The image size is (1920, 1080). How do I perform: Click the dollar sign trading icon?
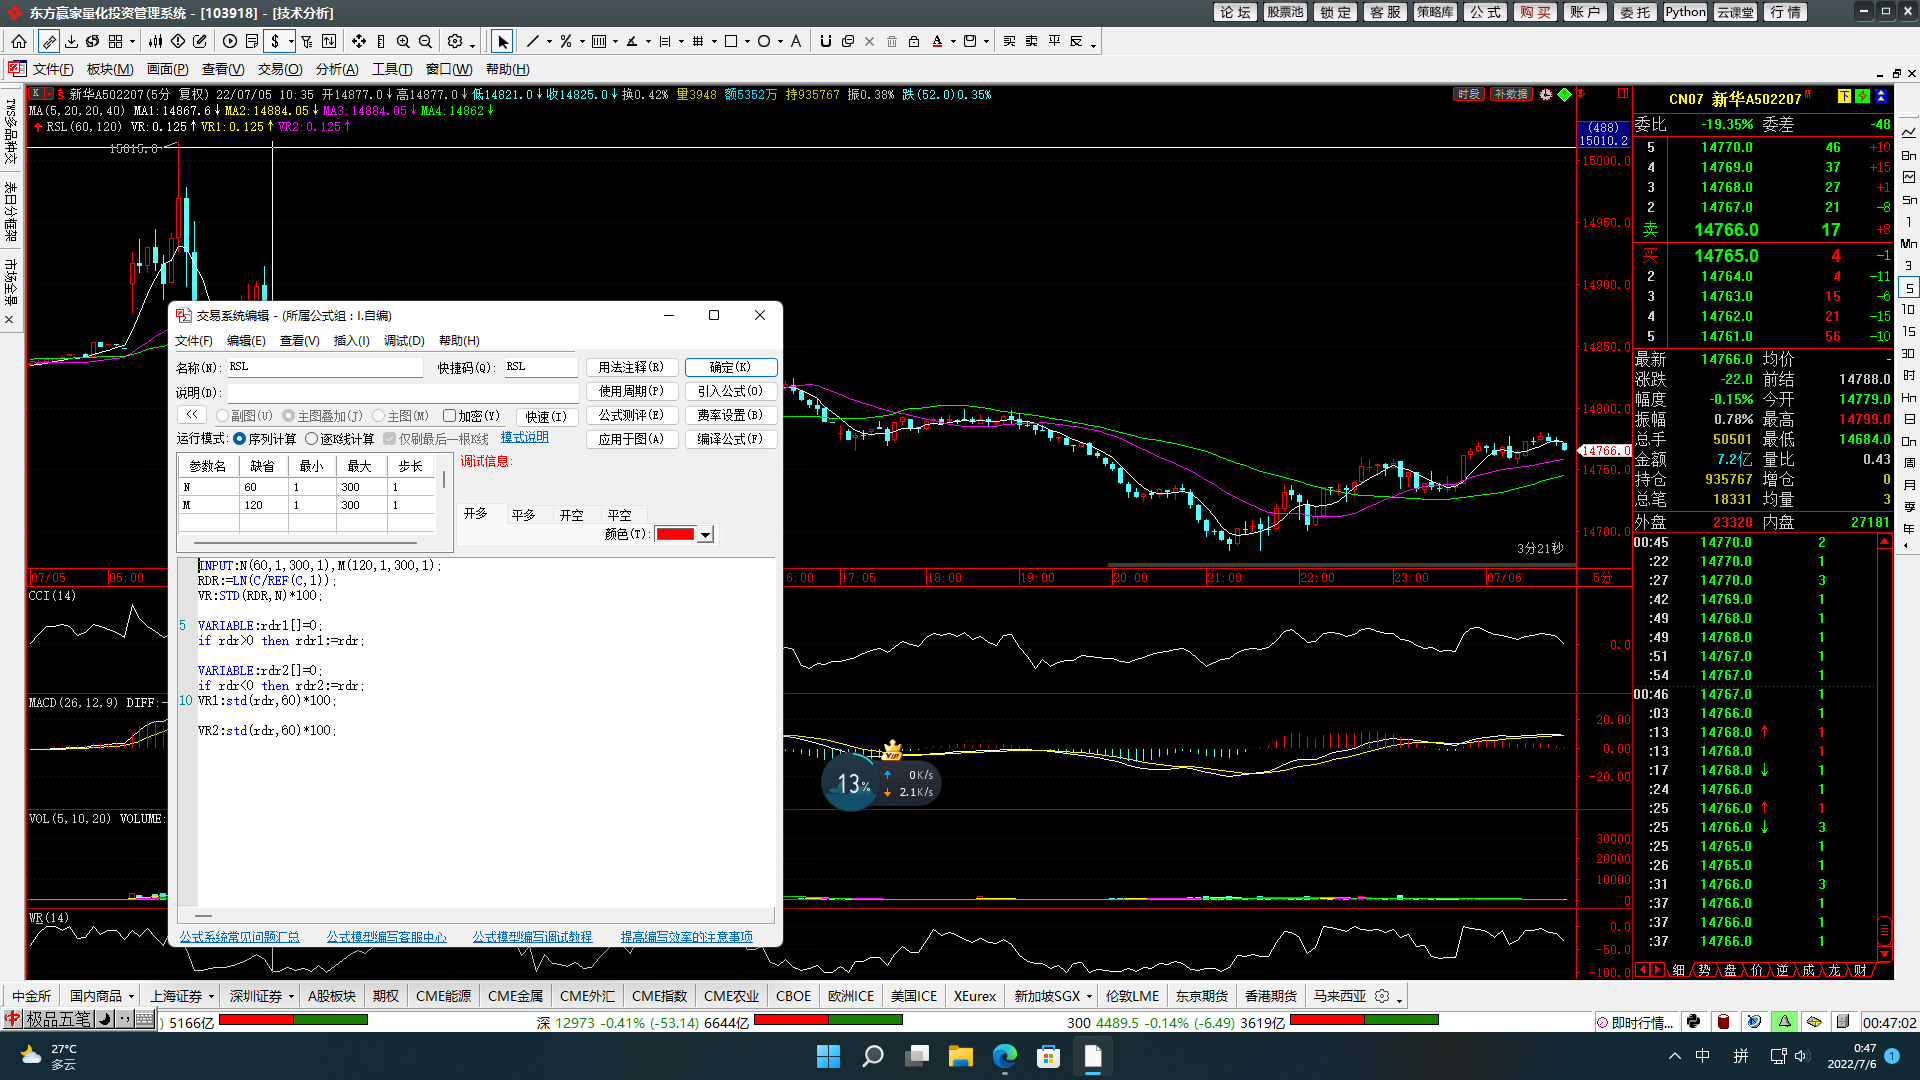275,41
